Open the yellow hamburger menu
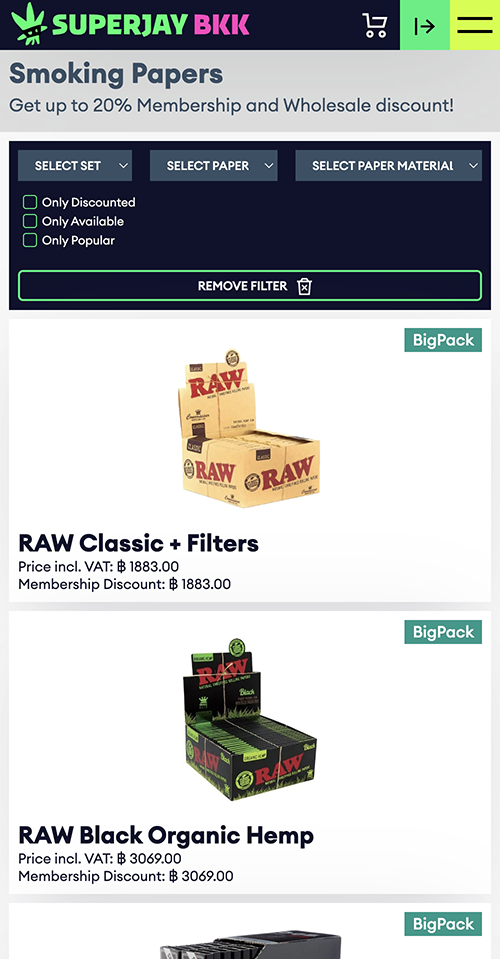The height and width of the screenshot is (959, 500). [x=475, y=25]
